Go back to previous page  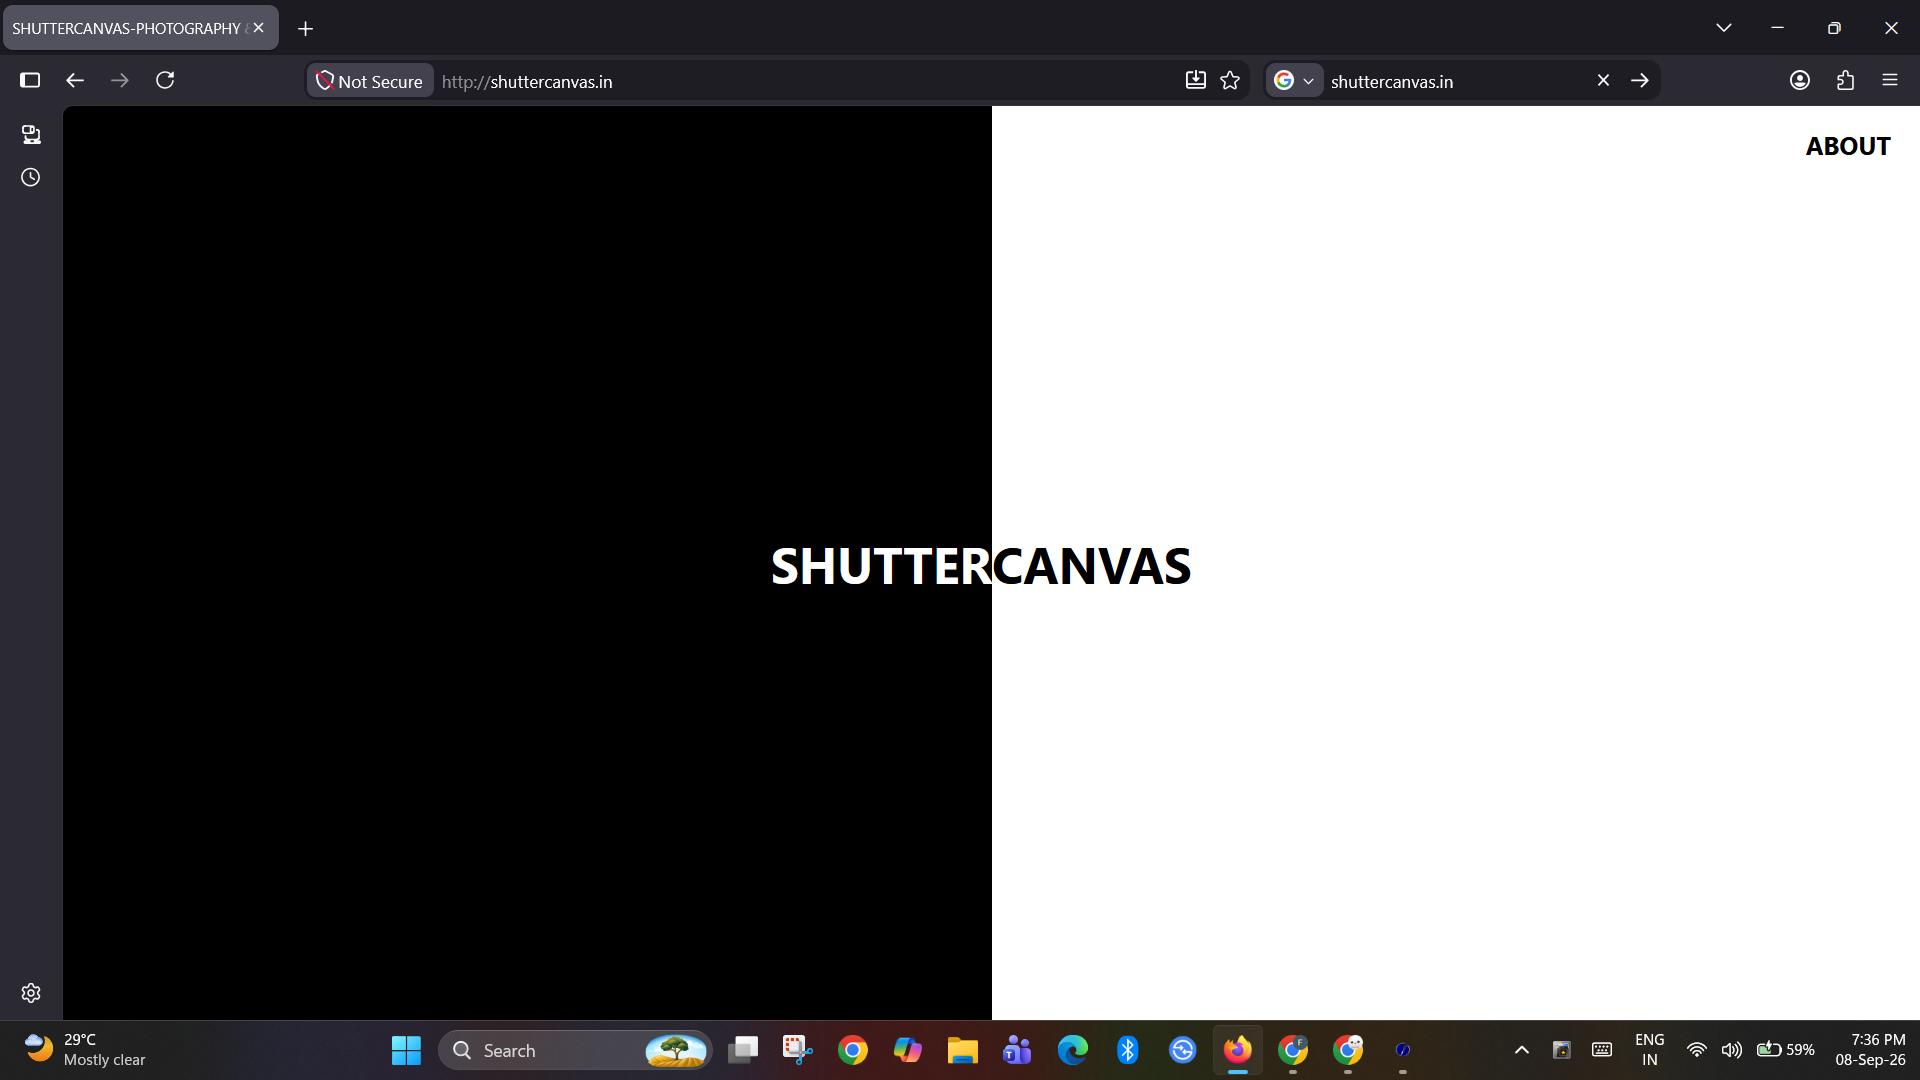pyautogui.click(x=75, y=80)
